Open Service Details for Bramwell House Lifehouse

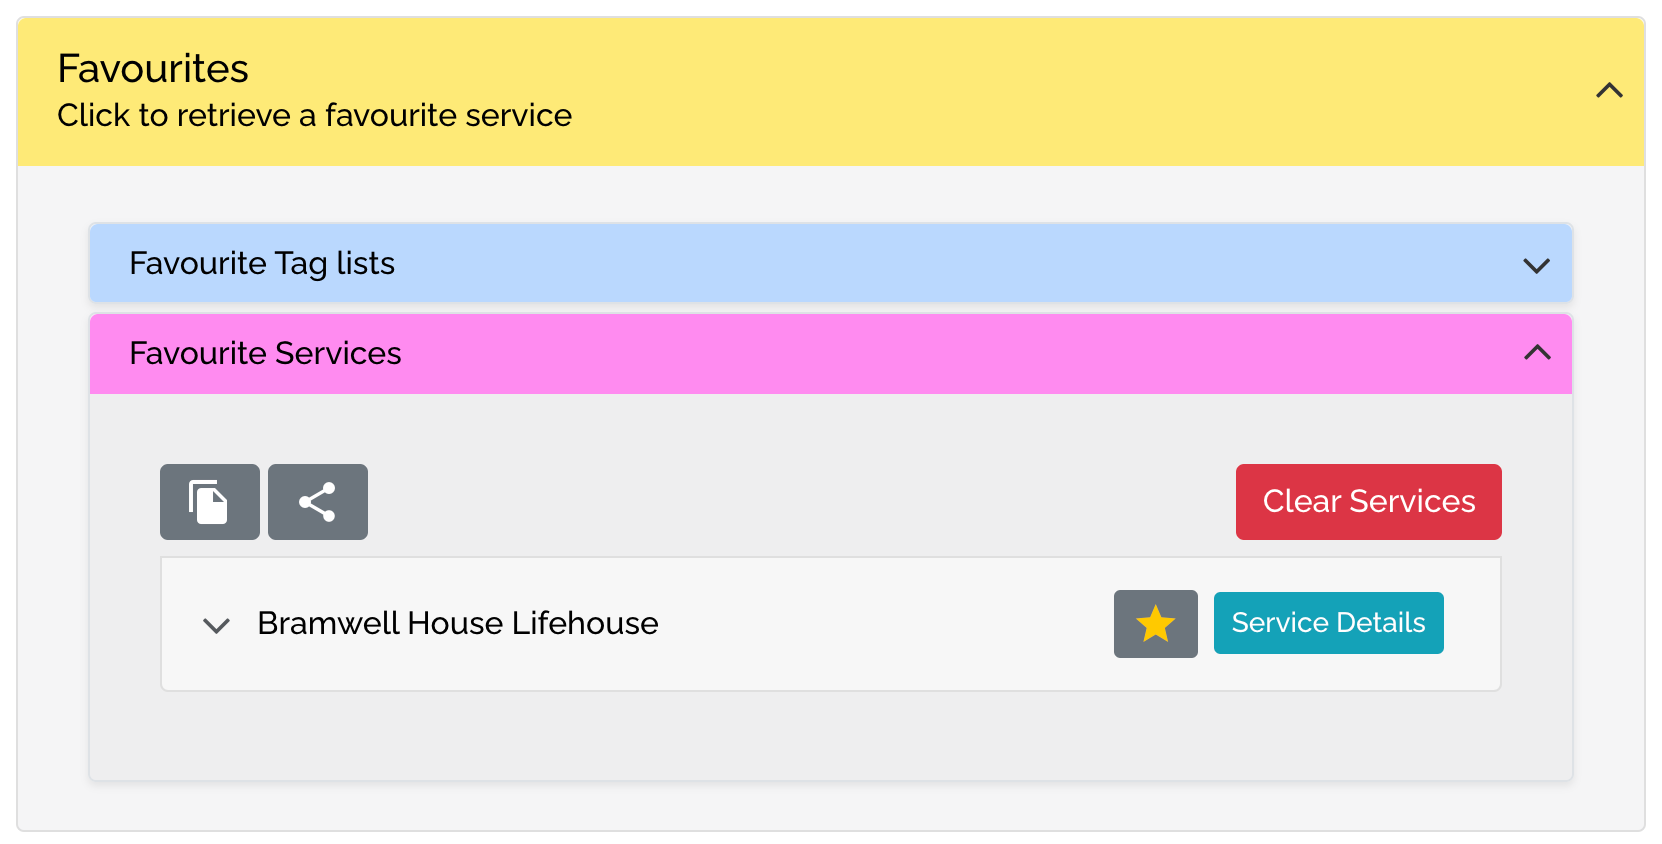pyautogui.click(x=1328, y=623)
